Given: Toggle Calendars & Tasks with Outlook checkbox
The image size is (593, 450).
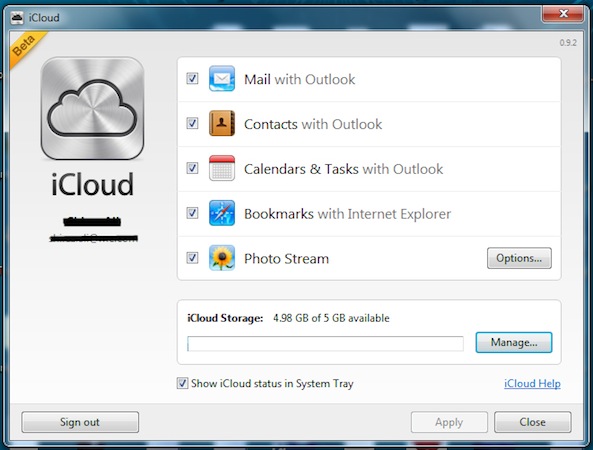Looking at the screenshot, I should point(192,168).
